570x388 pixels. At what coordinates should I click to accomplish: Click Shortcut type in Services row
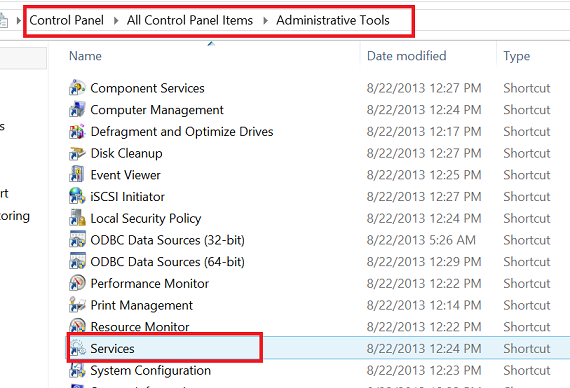(x=527, y=349)
